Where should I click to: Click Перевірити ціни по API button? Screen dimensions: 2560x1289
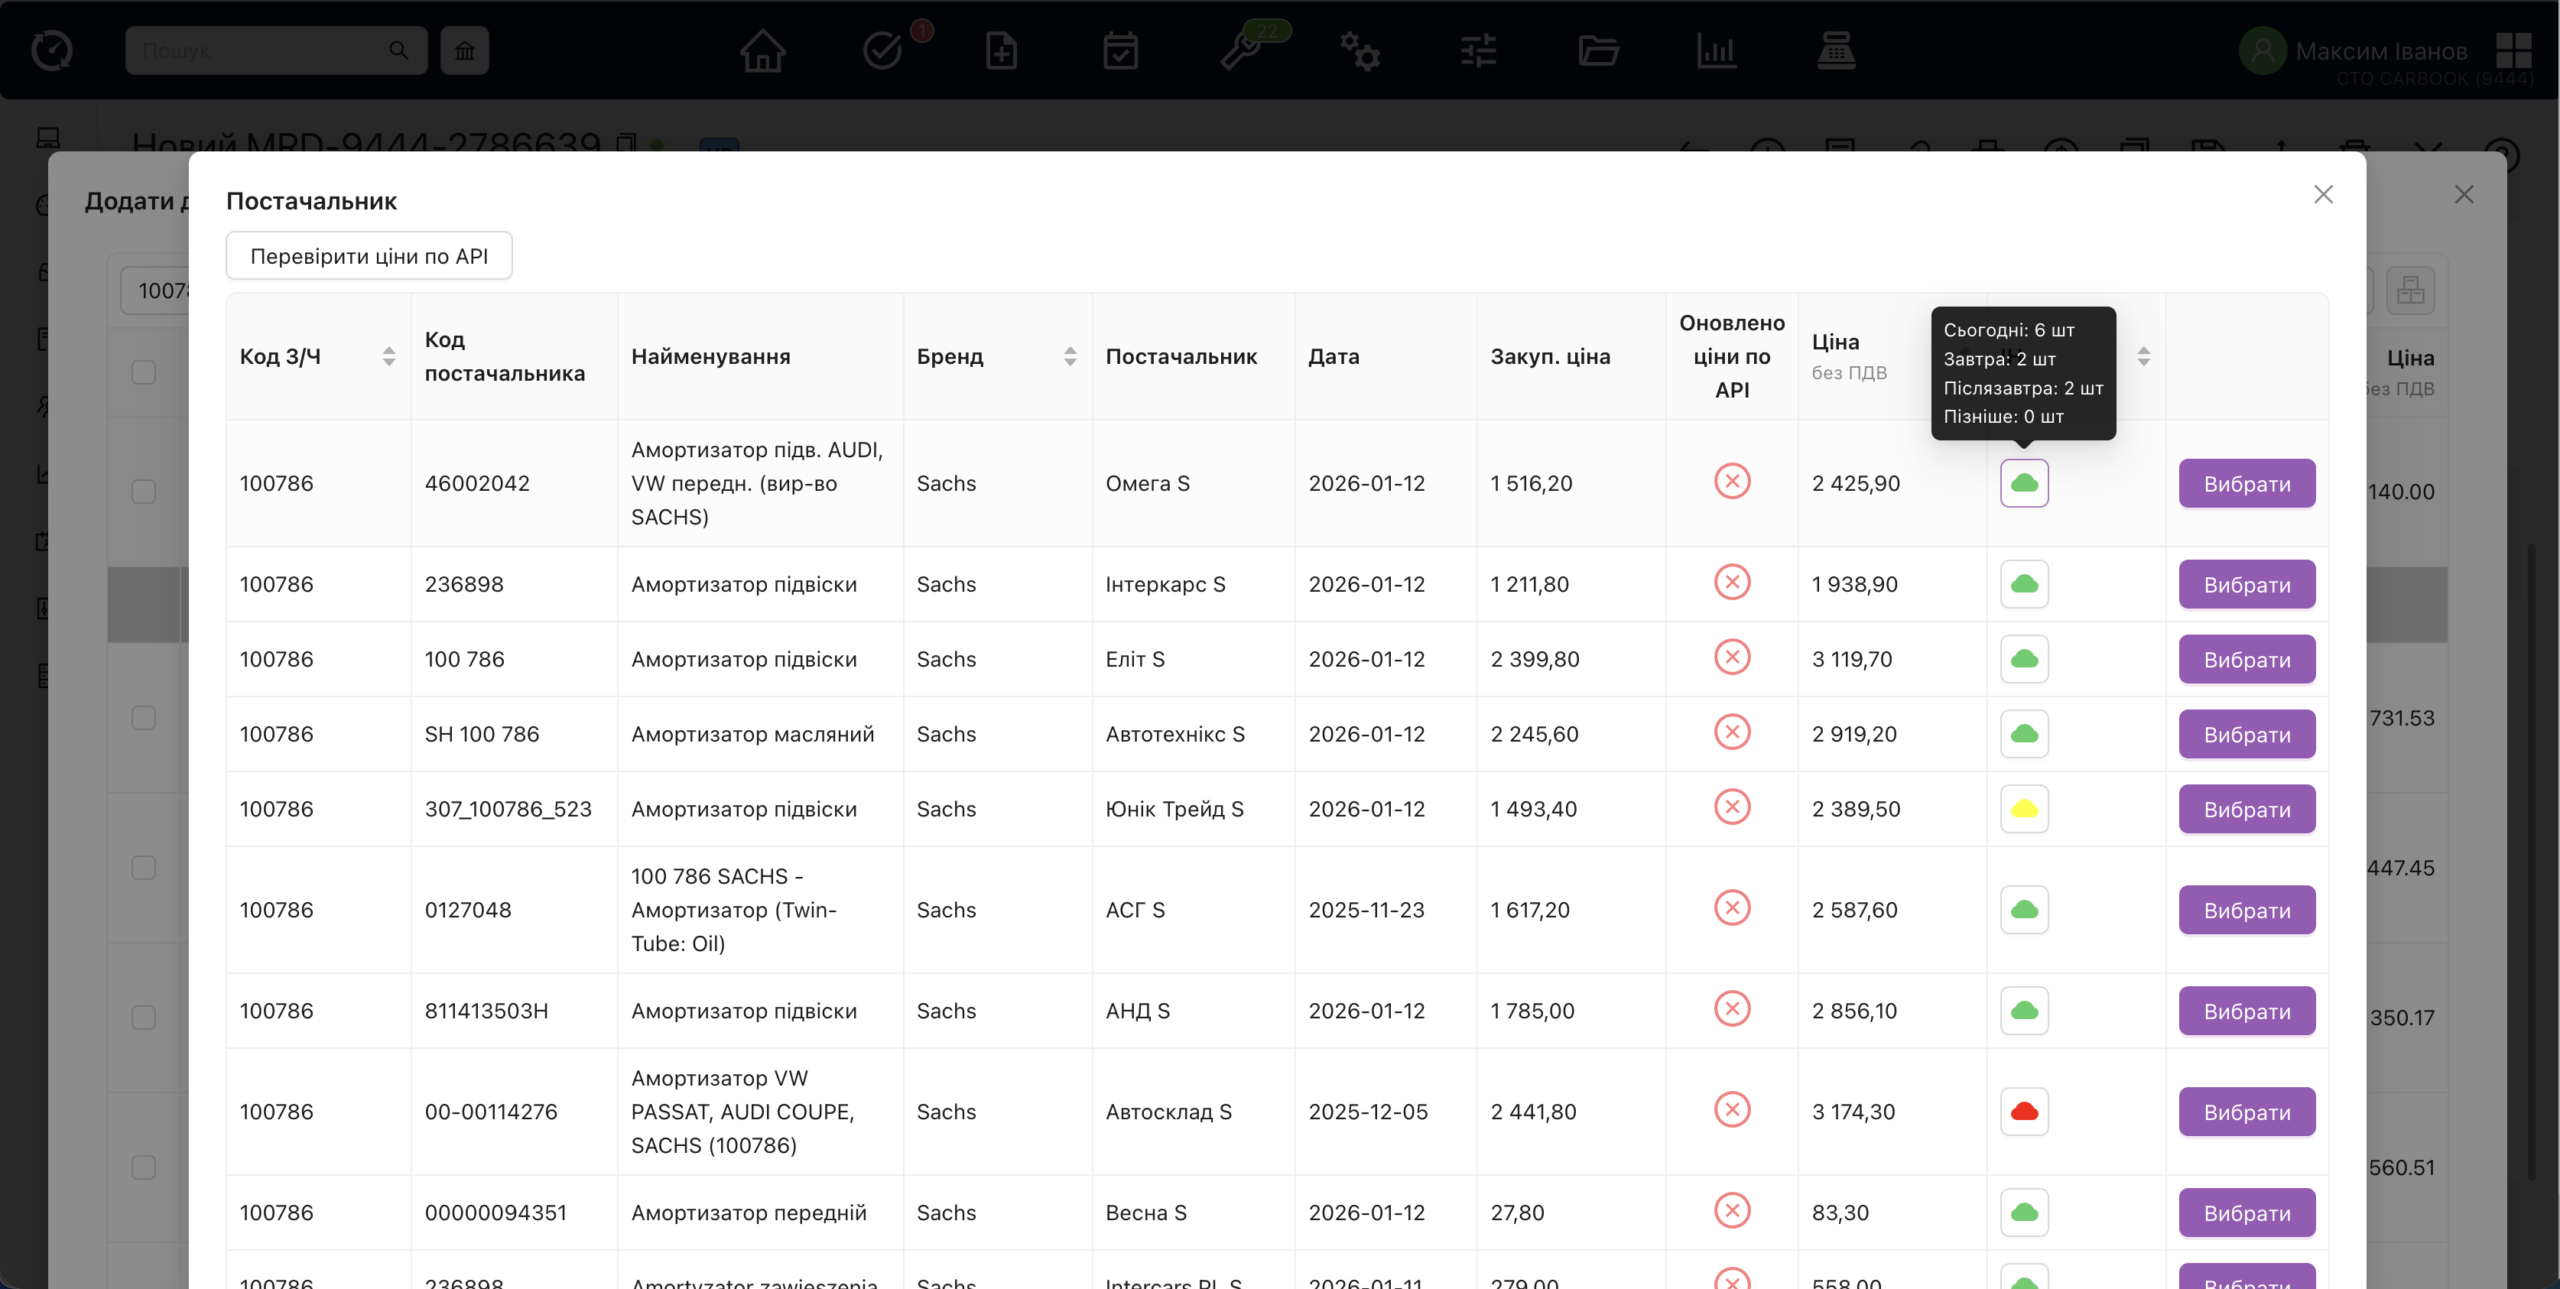point(369,256)
